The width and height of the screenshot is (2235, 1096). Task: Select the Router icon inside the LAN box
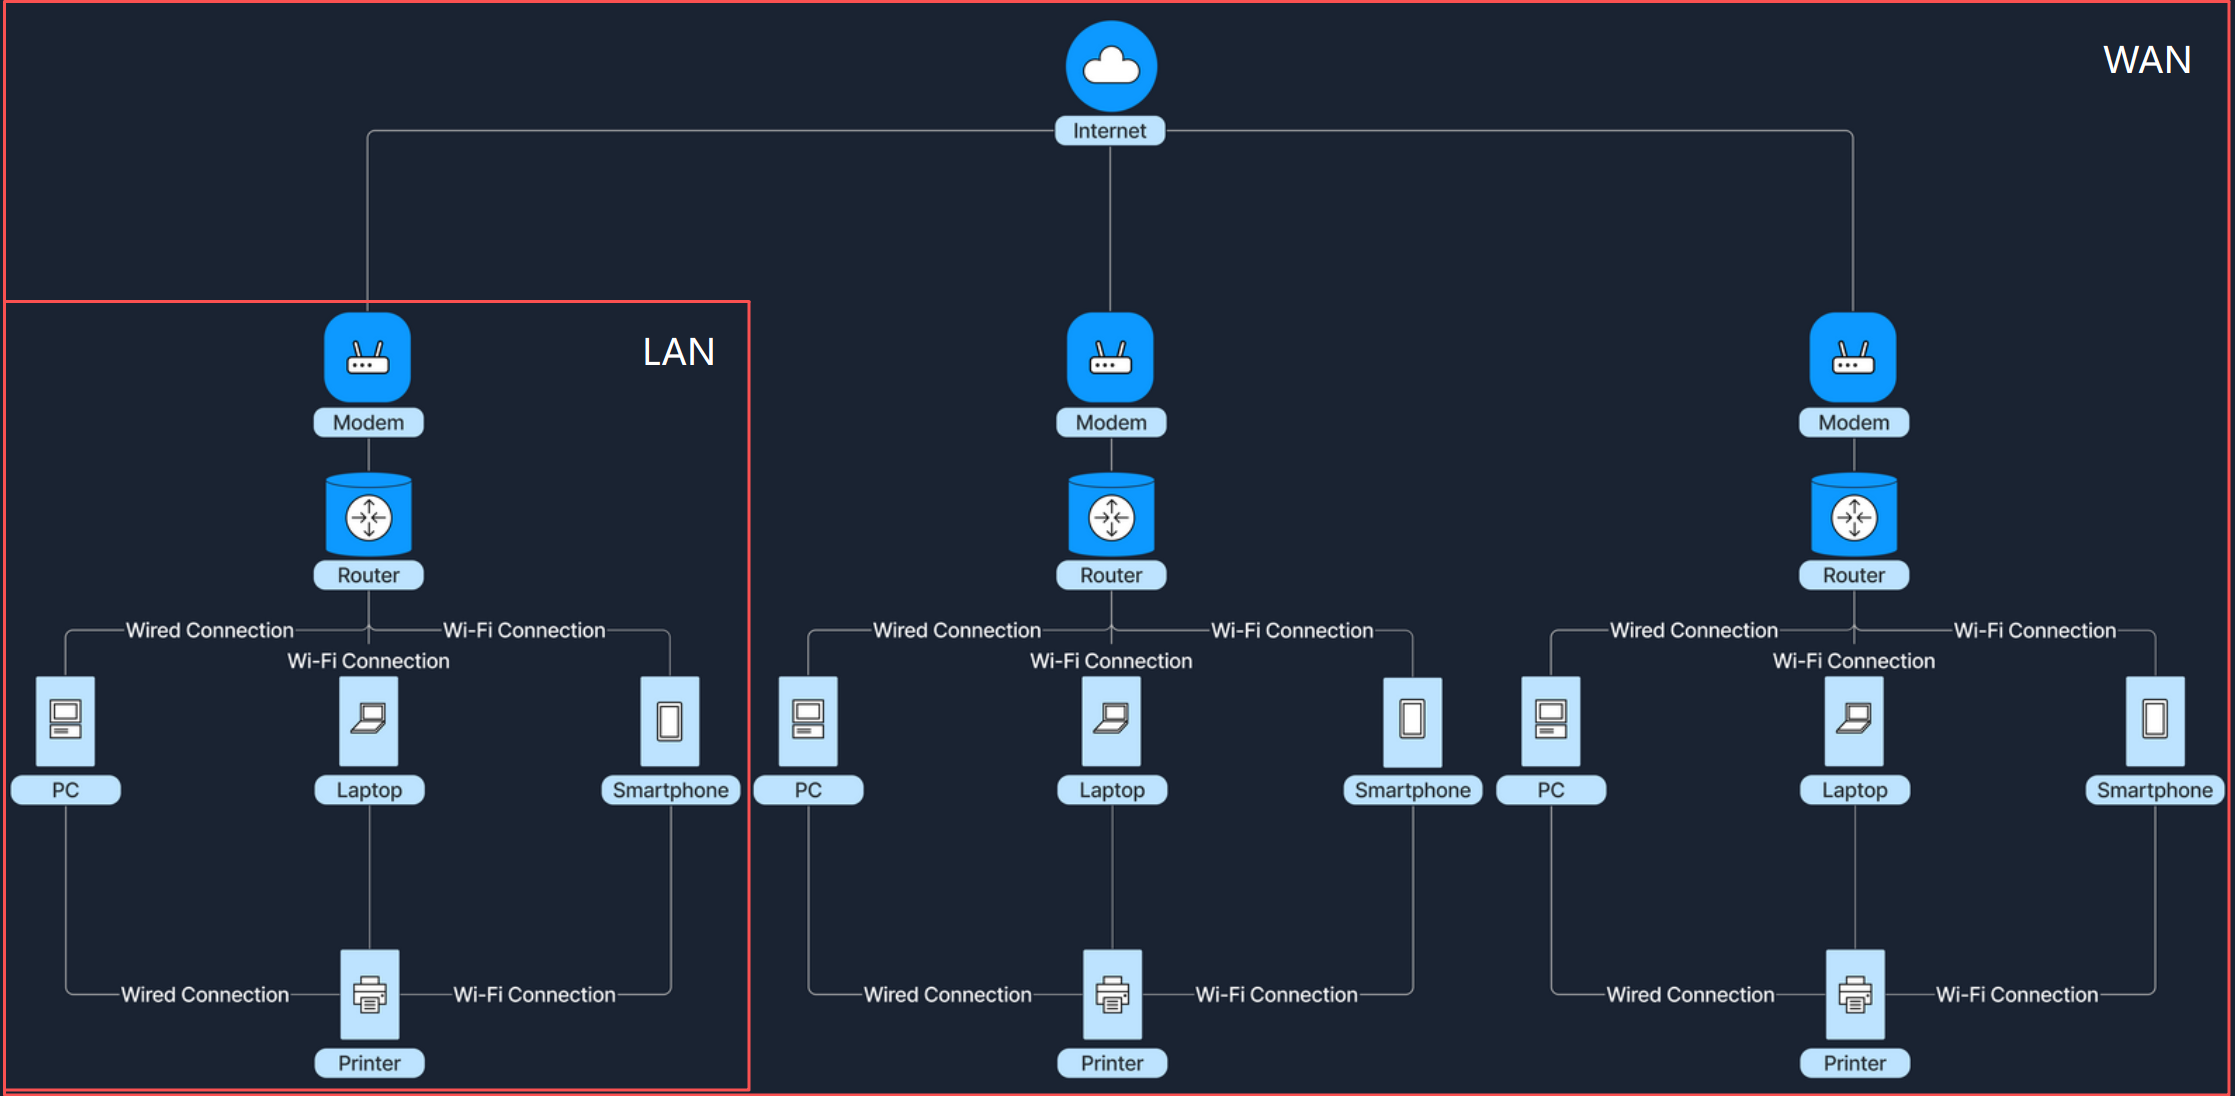369,516
